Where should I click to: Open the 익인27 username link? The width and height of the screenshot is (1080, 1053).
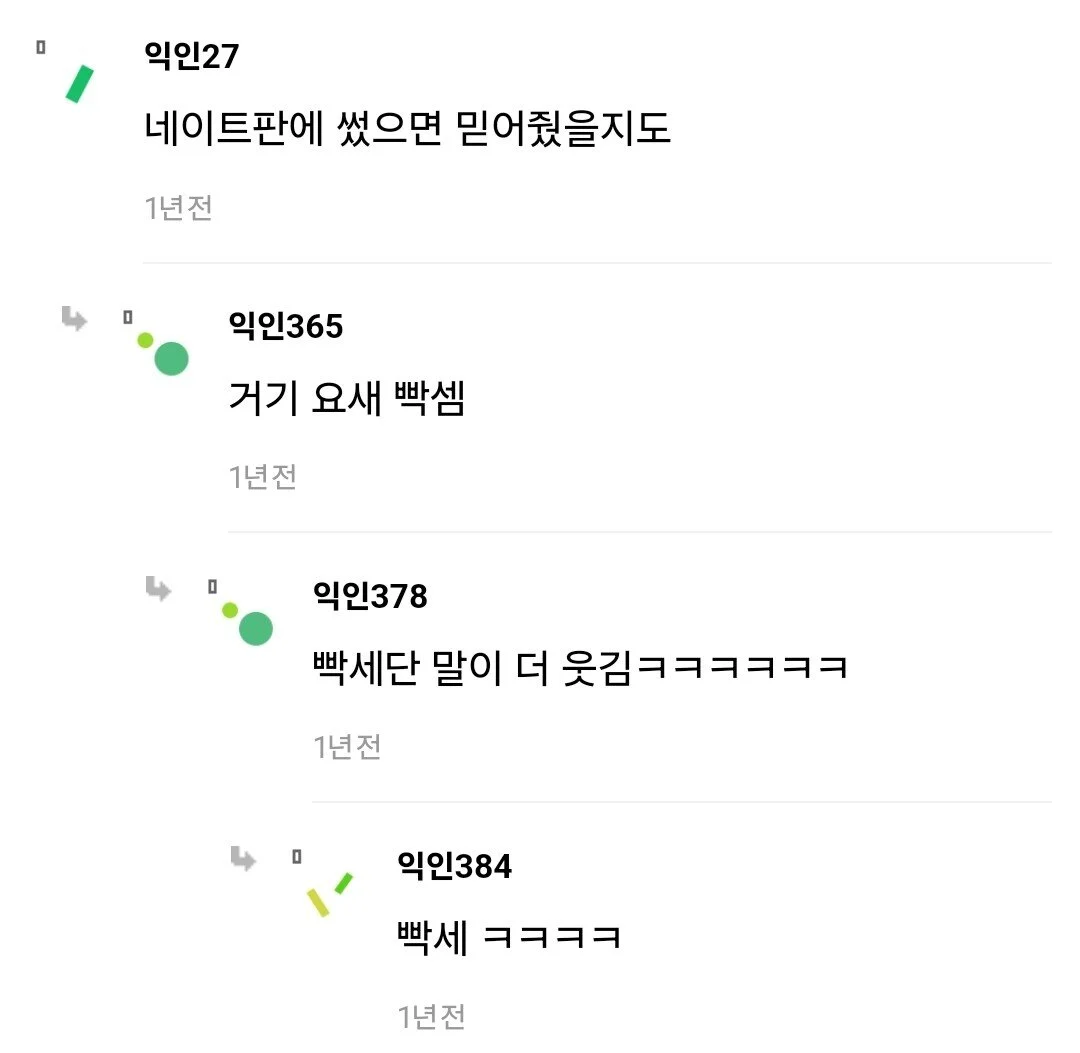coord(192,57)
